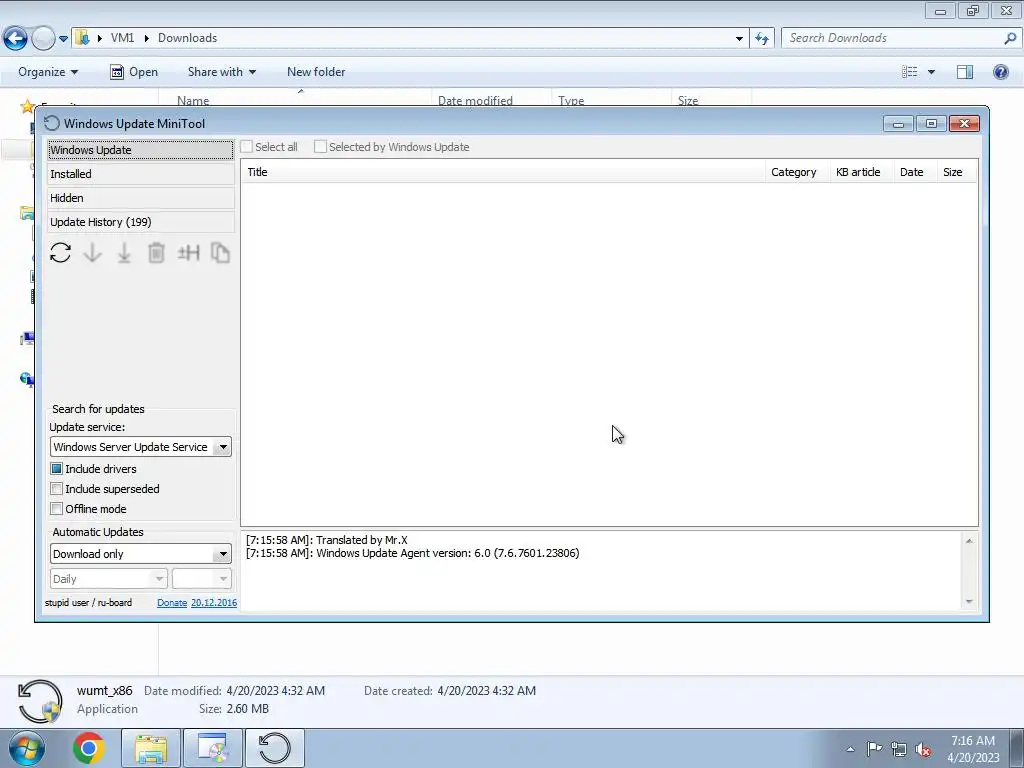Click the muted volume tray icon
The image size is (1024, 768).
pos(923,749)
